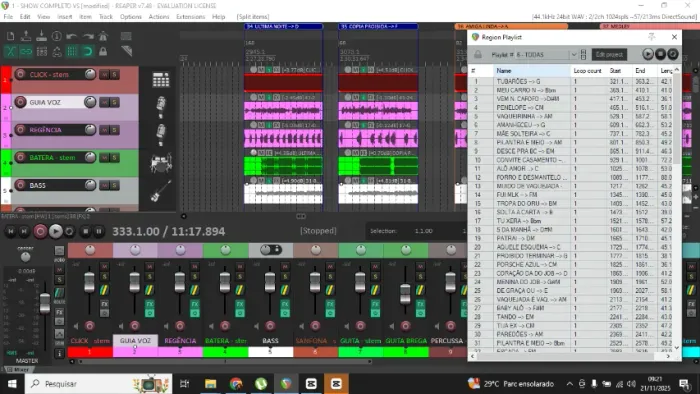The height and width of the screenshot is (394, 700).
Task: Open the Actions menu
Action: (x=159, y=17)
